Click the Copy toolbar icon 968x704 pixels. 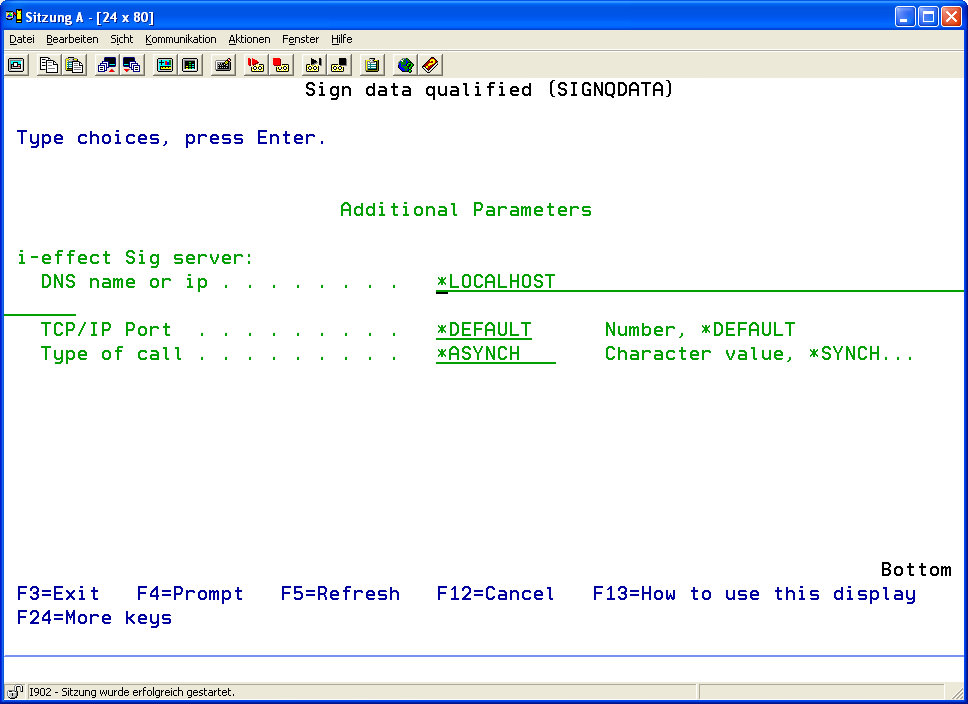[48, 65]
